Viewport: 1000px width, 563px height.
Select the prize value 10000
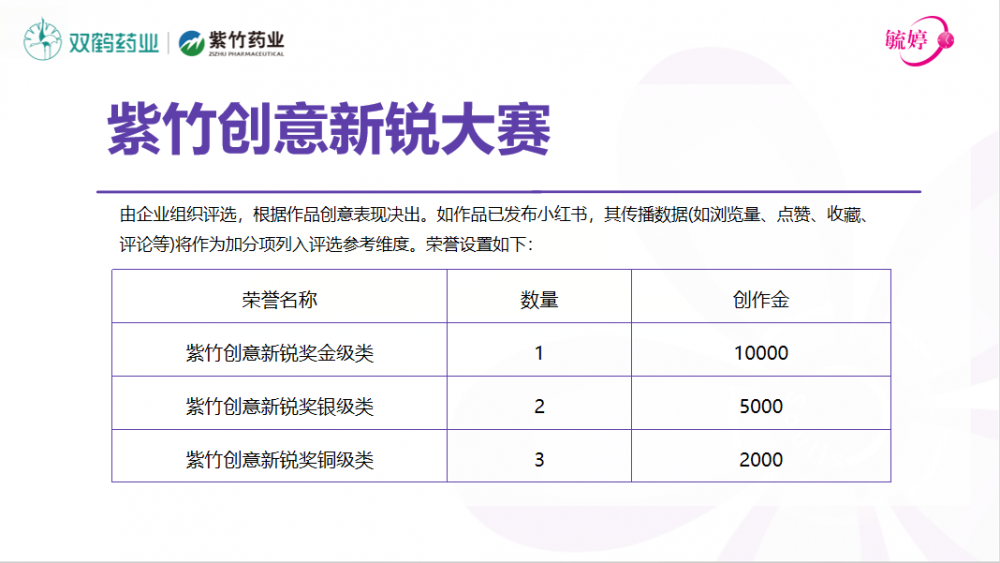pos(761,353)
